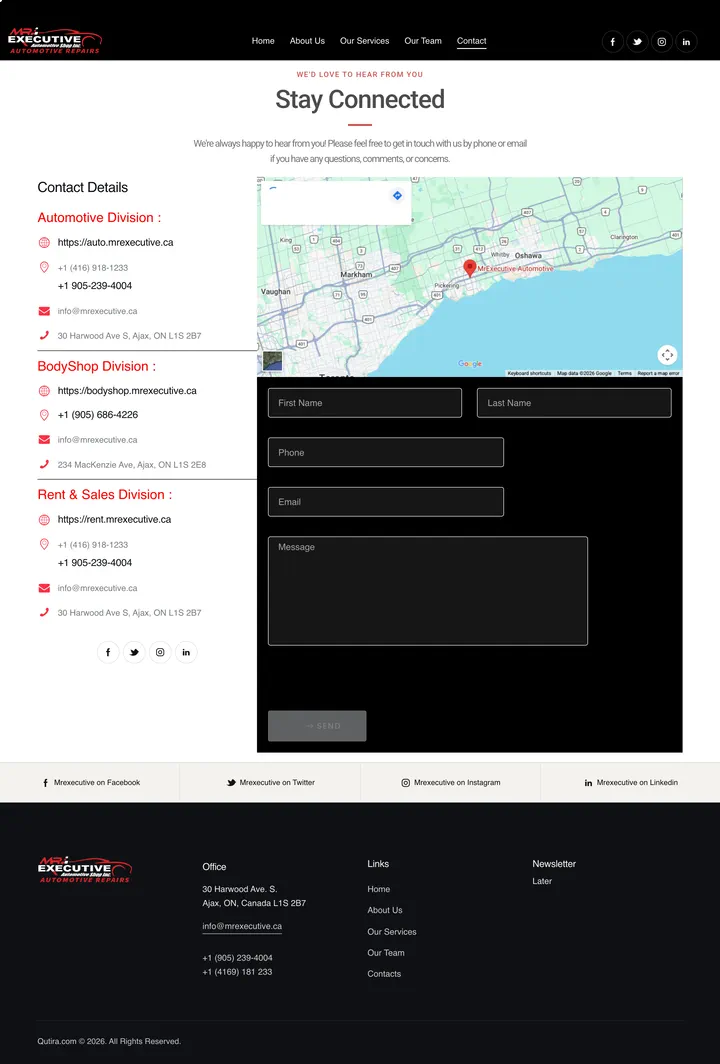Click the Send button
The width and height of the screenshot is (720, 1064).
[317, 726]
